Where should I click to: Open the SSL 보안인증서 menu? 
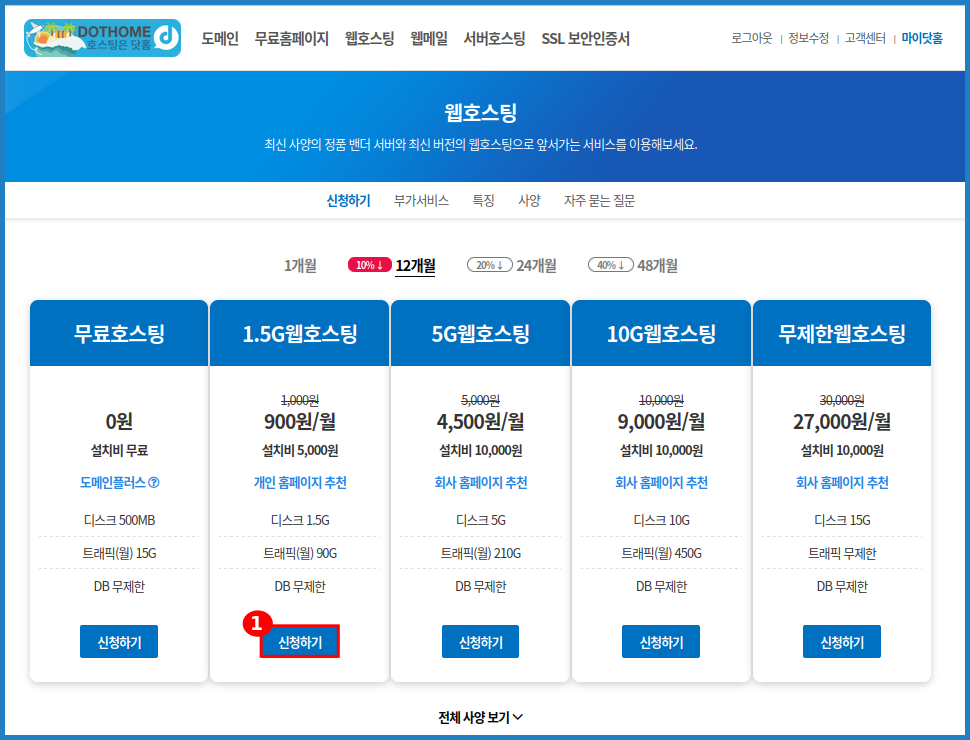[x=585, y=39]
